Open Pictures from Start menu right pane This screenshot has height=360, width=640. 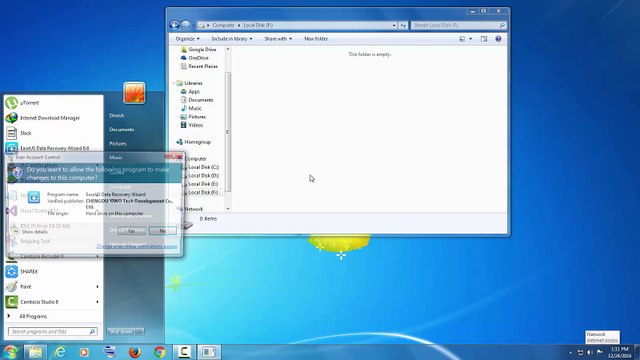pyautogui.click(x=118, y=144)
